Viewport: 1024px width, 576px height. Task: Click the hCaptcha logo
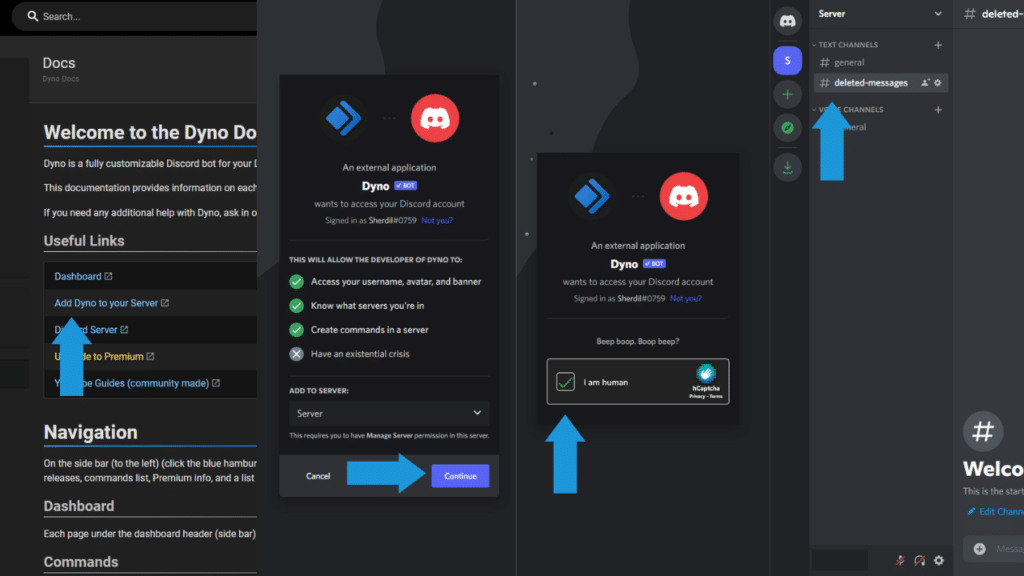(x=705, y=374)
